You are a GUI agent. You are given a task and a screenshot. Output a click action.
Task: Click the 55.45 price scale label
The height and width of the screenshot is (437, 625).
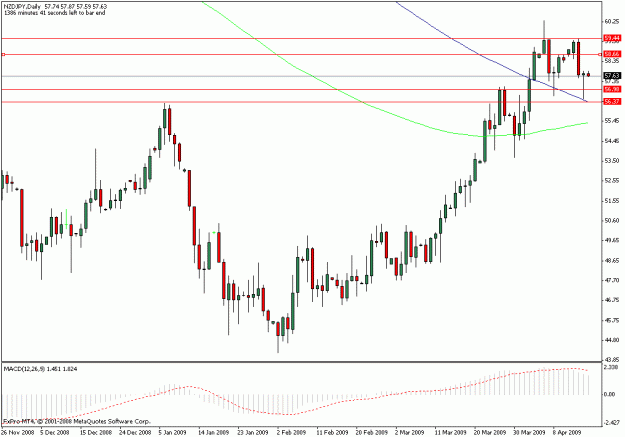612,120
